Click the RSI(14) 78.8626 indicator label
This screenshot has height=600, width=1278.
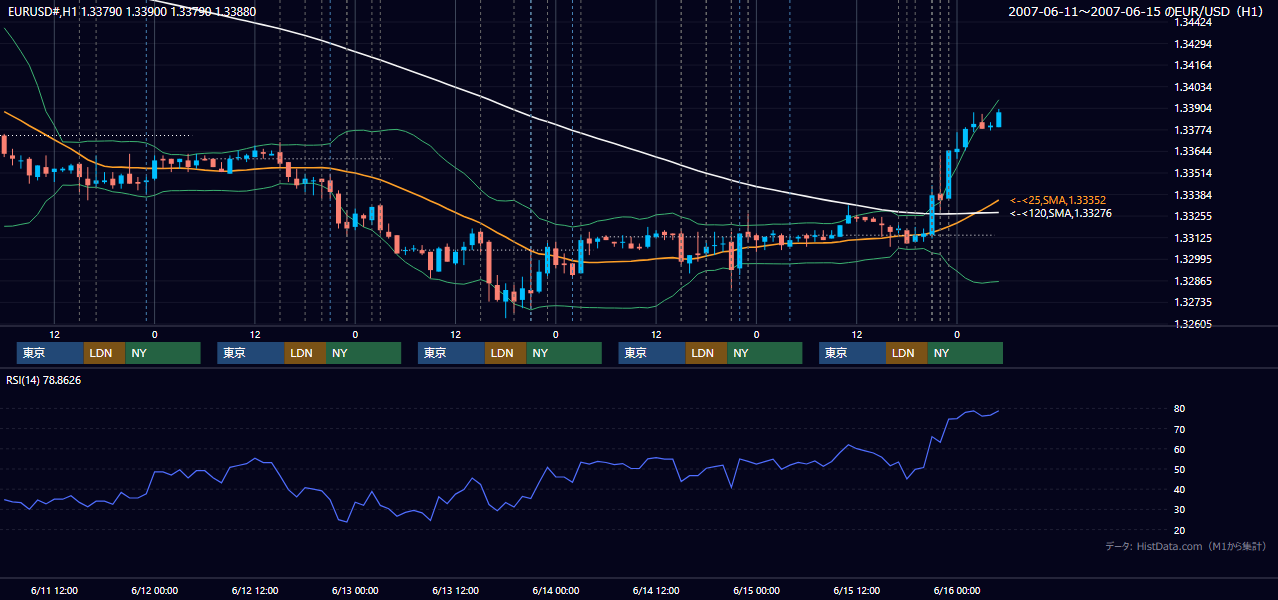[44, 380]
